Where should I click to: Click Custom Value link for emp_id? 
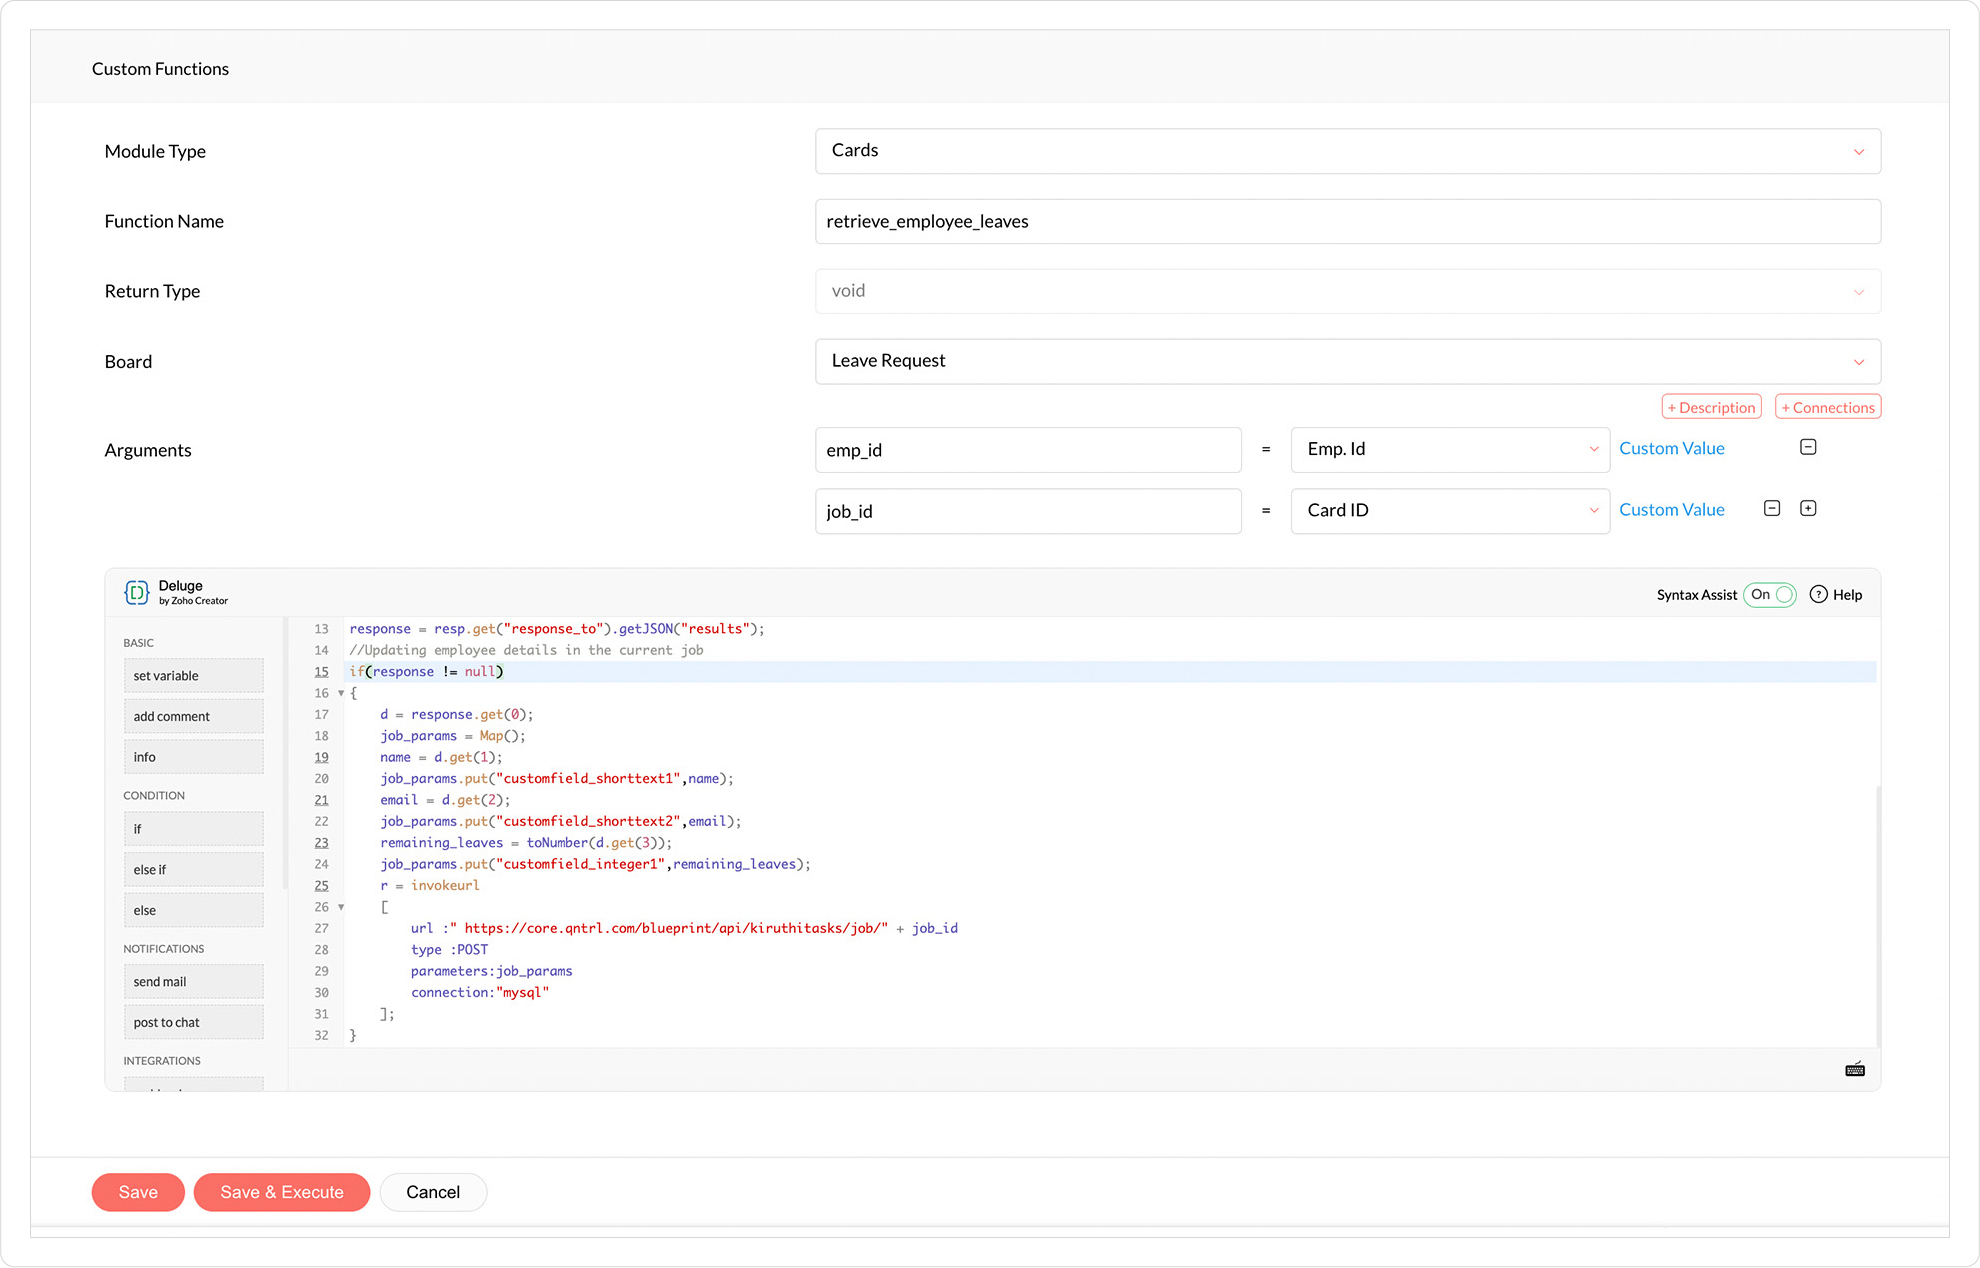click(x=1671, y=448)
